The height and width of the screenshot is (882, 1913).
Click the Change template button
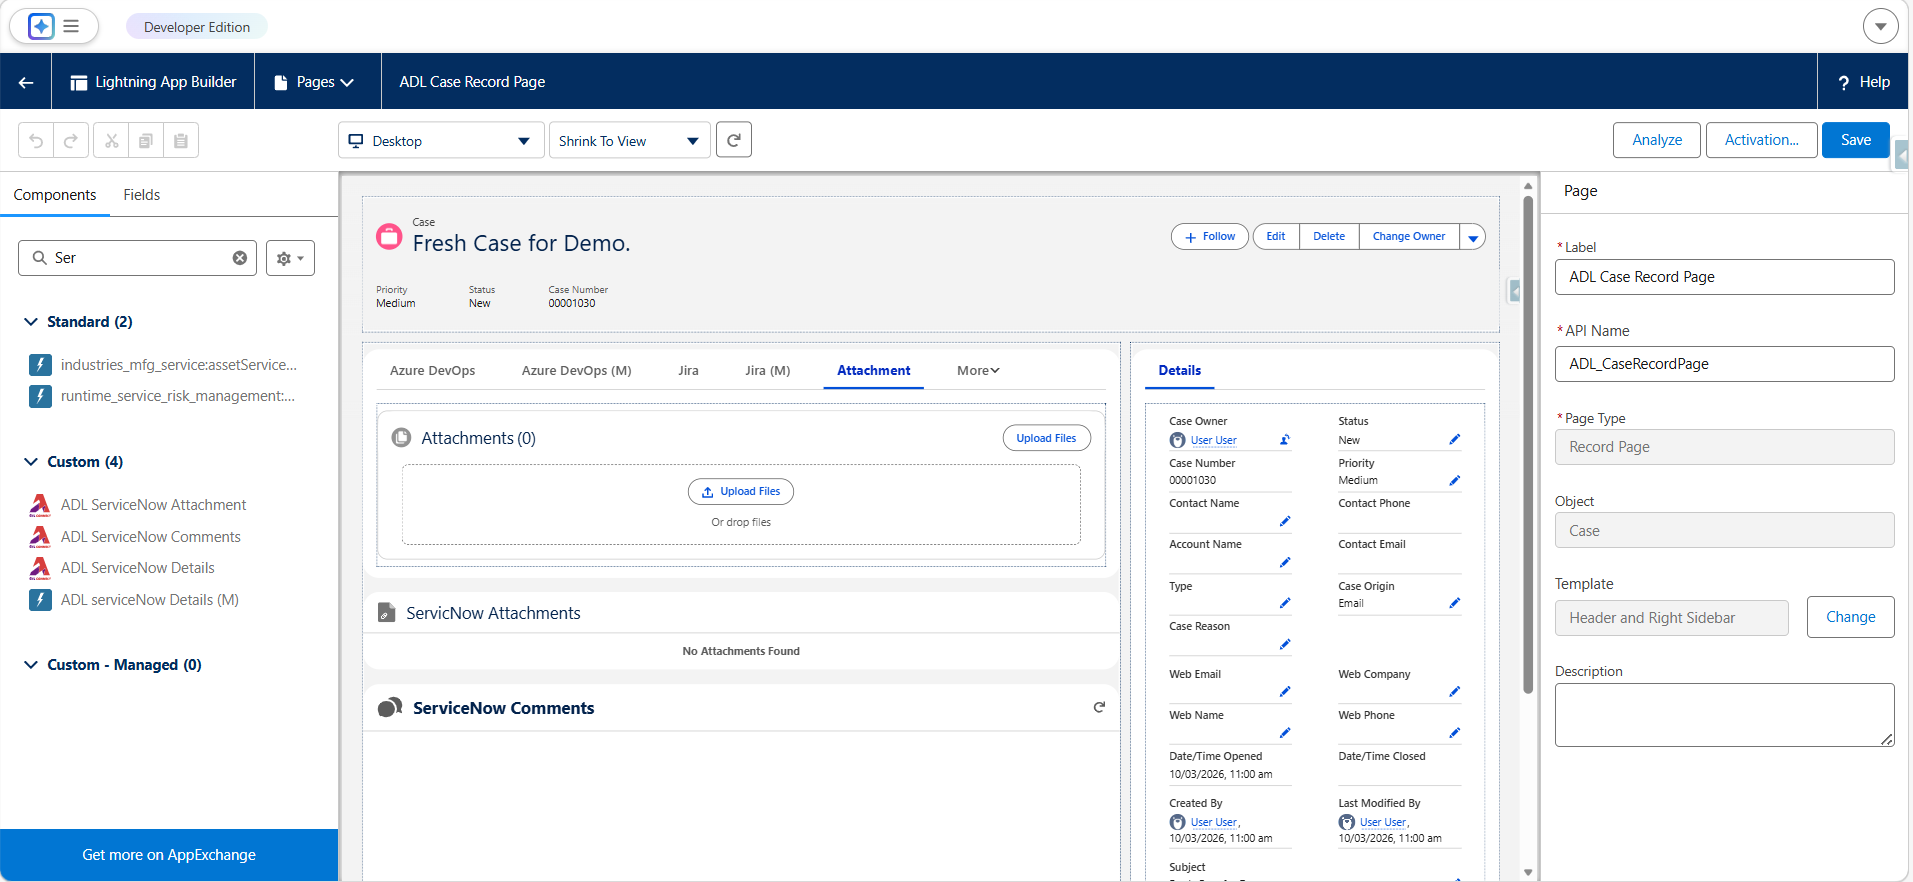[x=1850, y=617]
